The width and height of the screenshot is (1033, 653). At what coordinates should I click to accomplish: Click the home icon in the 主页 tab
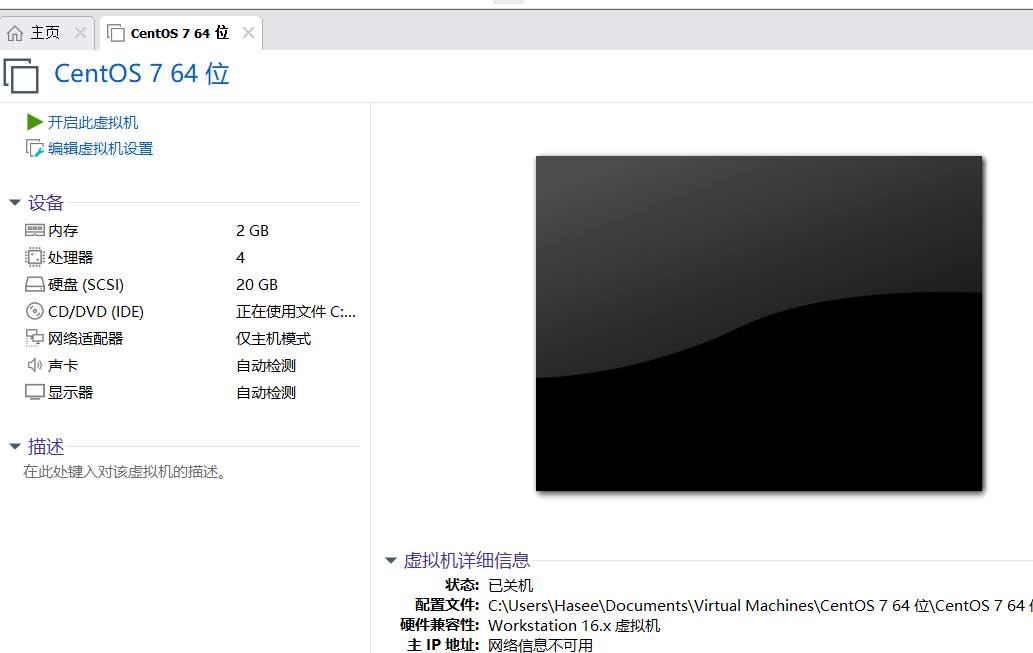tap(15, 33)
